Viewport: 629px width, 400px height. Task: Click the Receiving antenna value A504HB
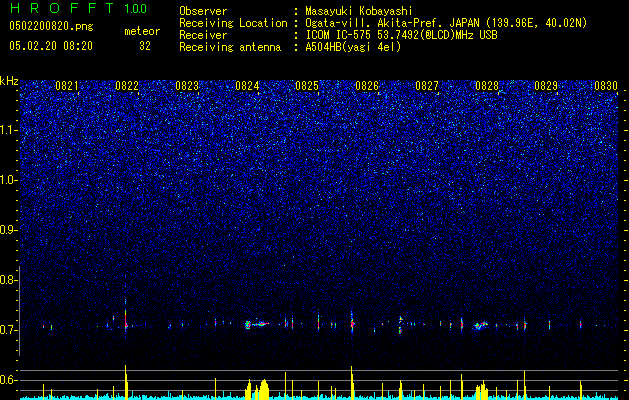[x=323, y=47]
